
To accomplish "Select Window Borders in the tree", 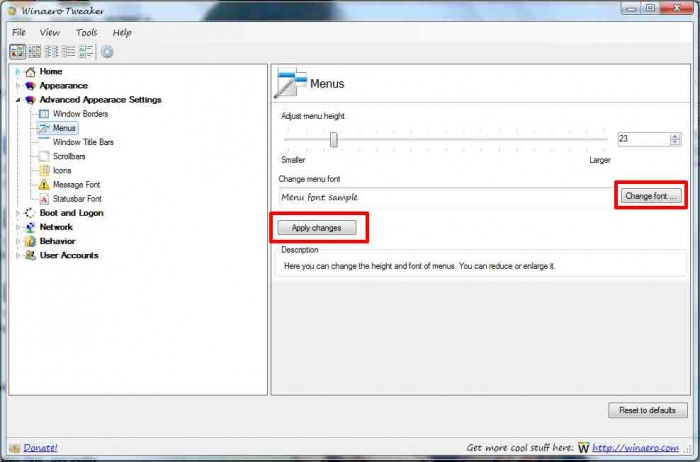I will coord(80,114).
